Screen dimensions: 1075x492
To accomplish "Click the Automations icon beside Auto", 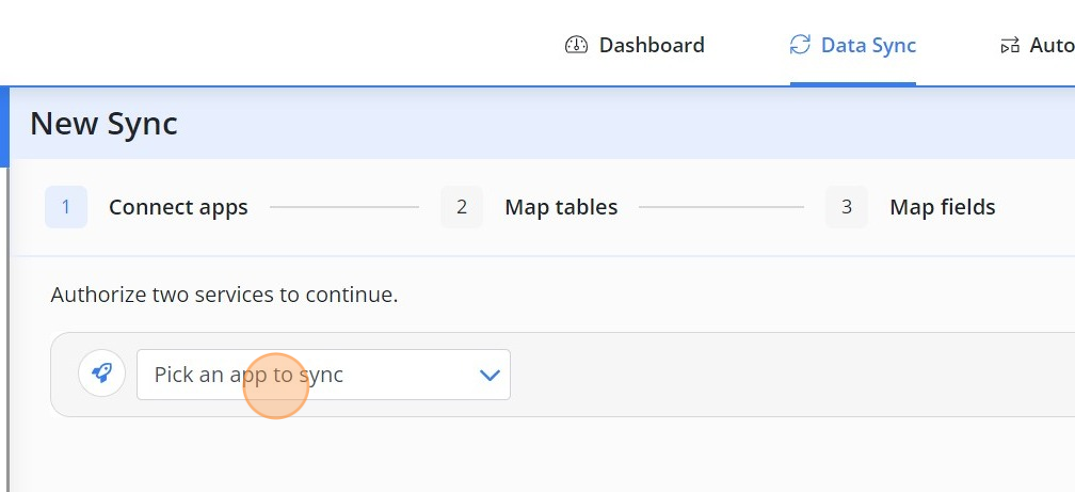I will [1010, 46].
